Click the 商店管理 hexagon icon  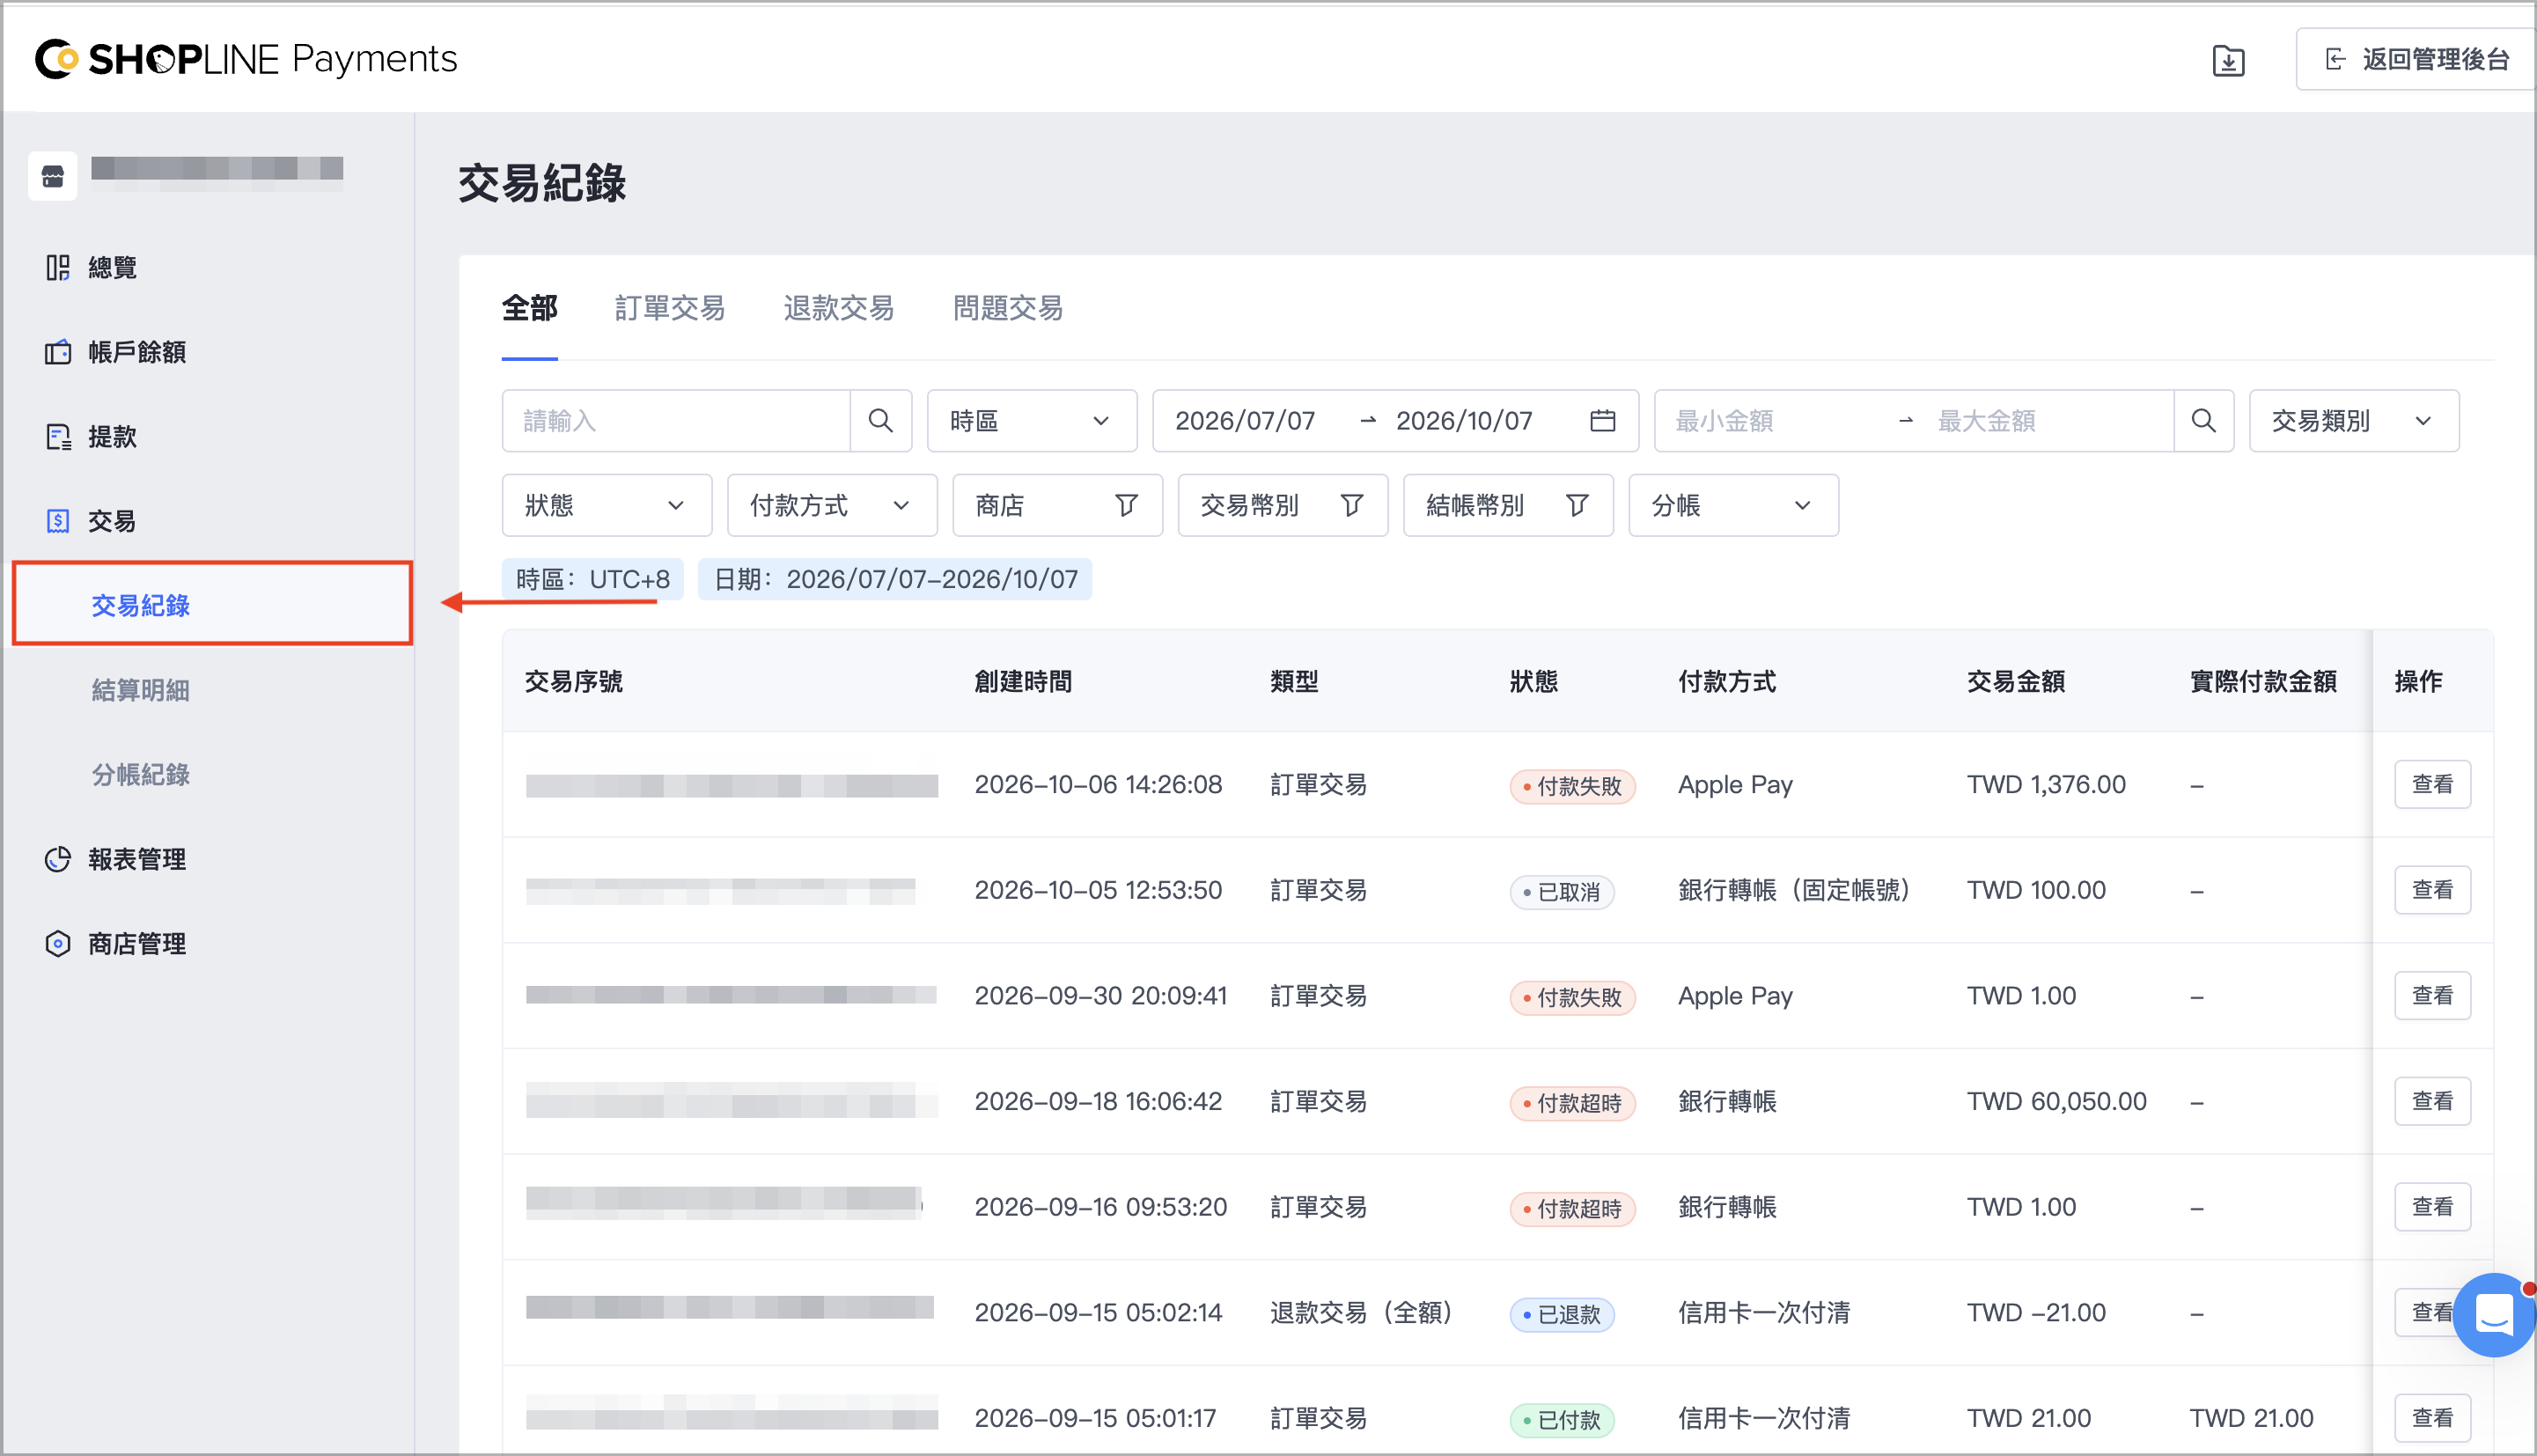[58, 944]
